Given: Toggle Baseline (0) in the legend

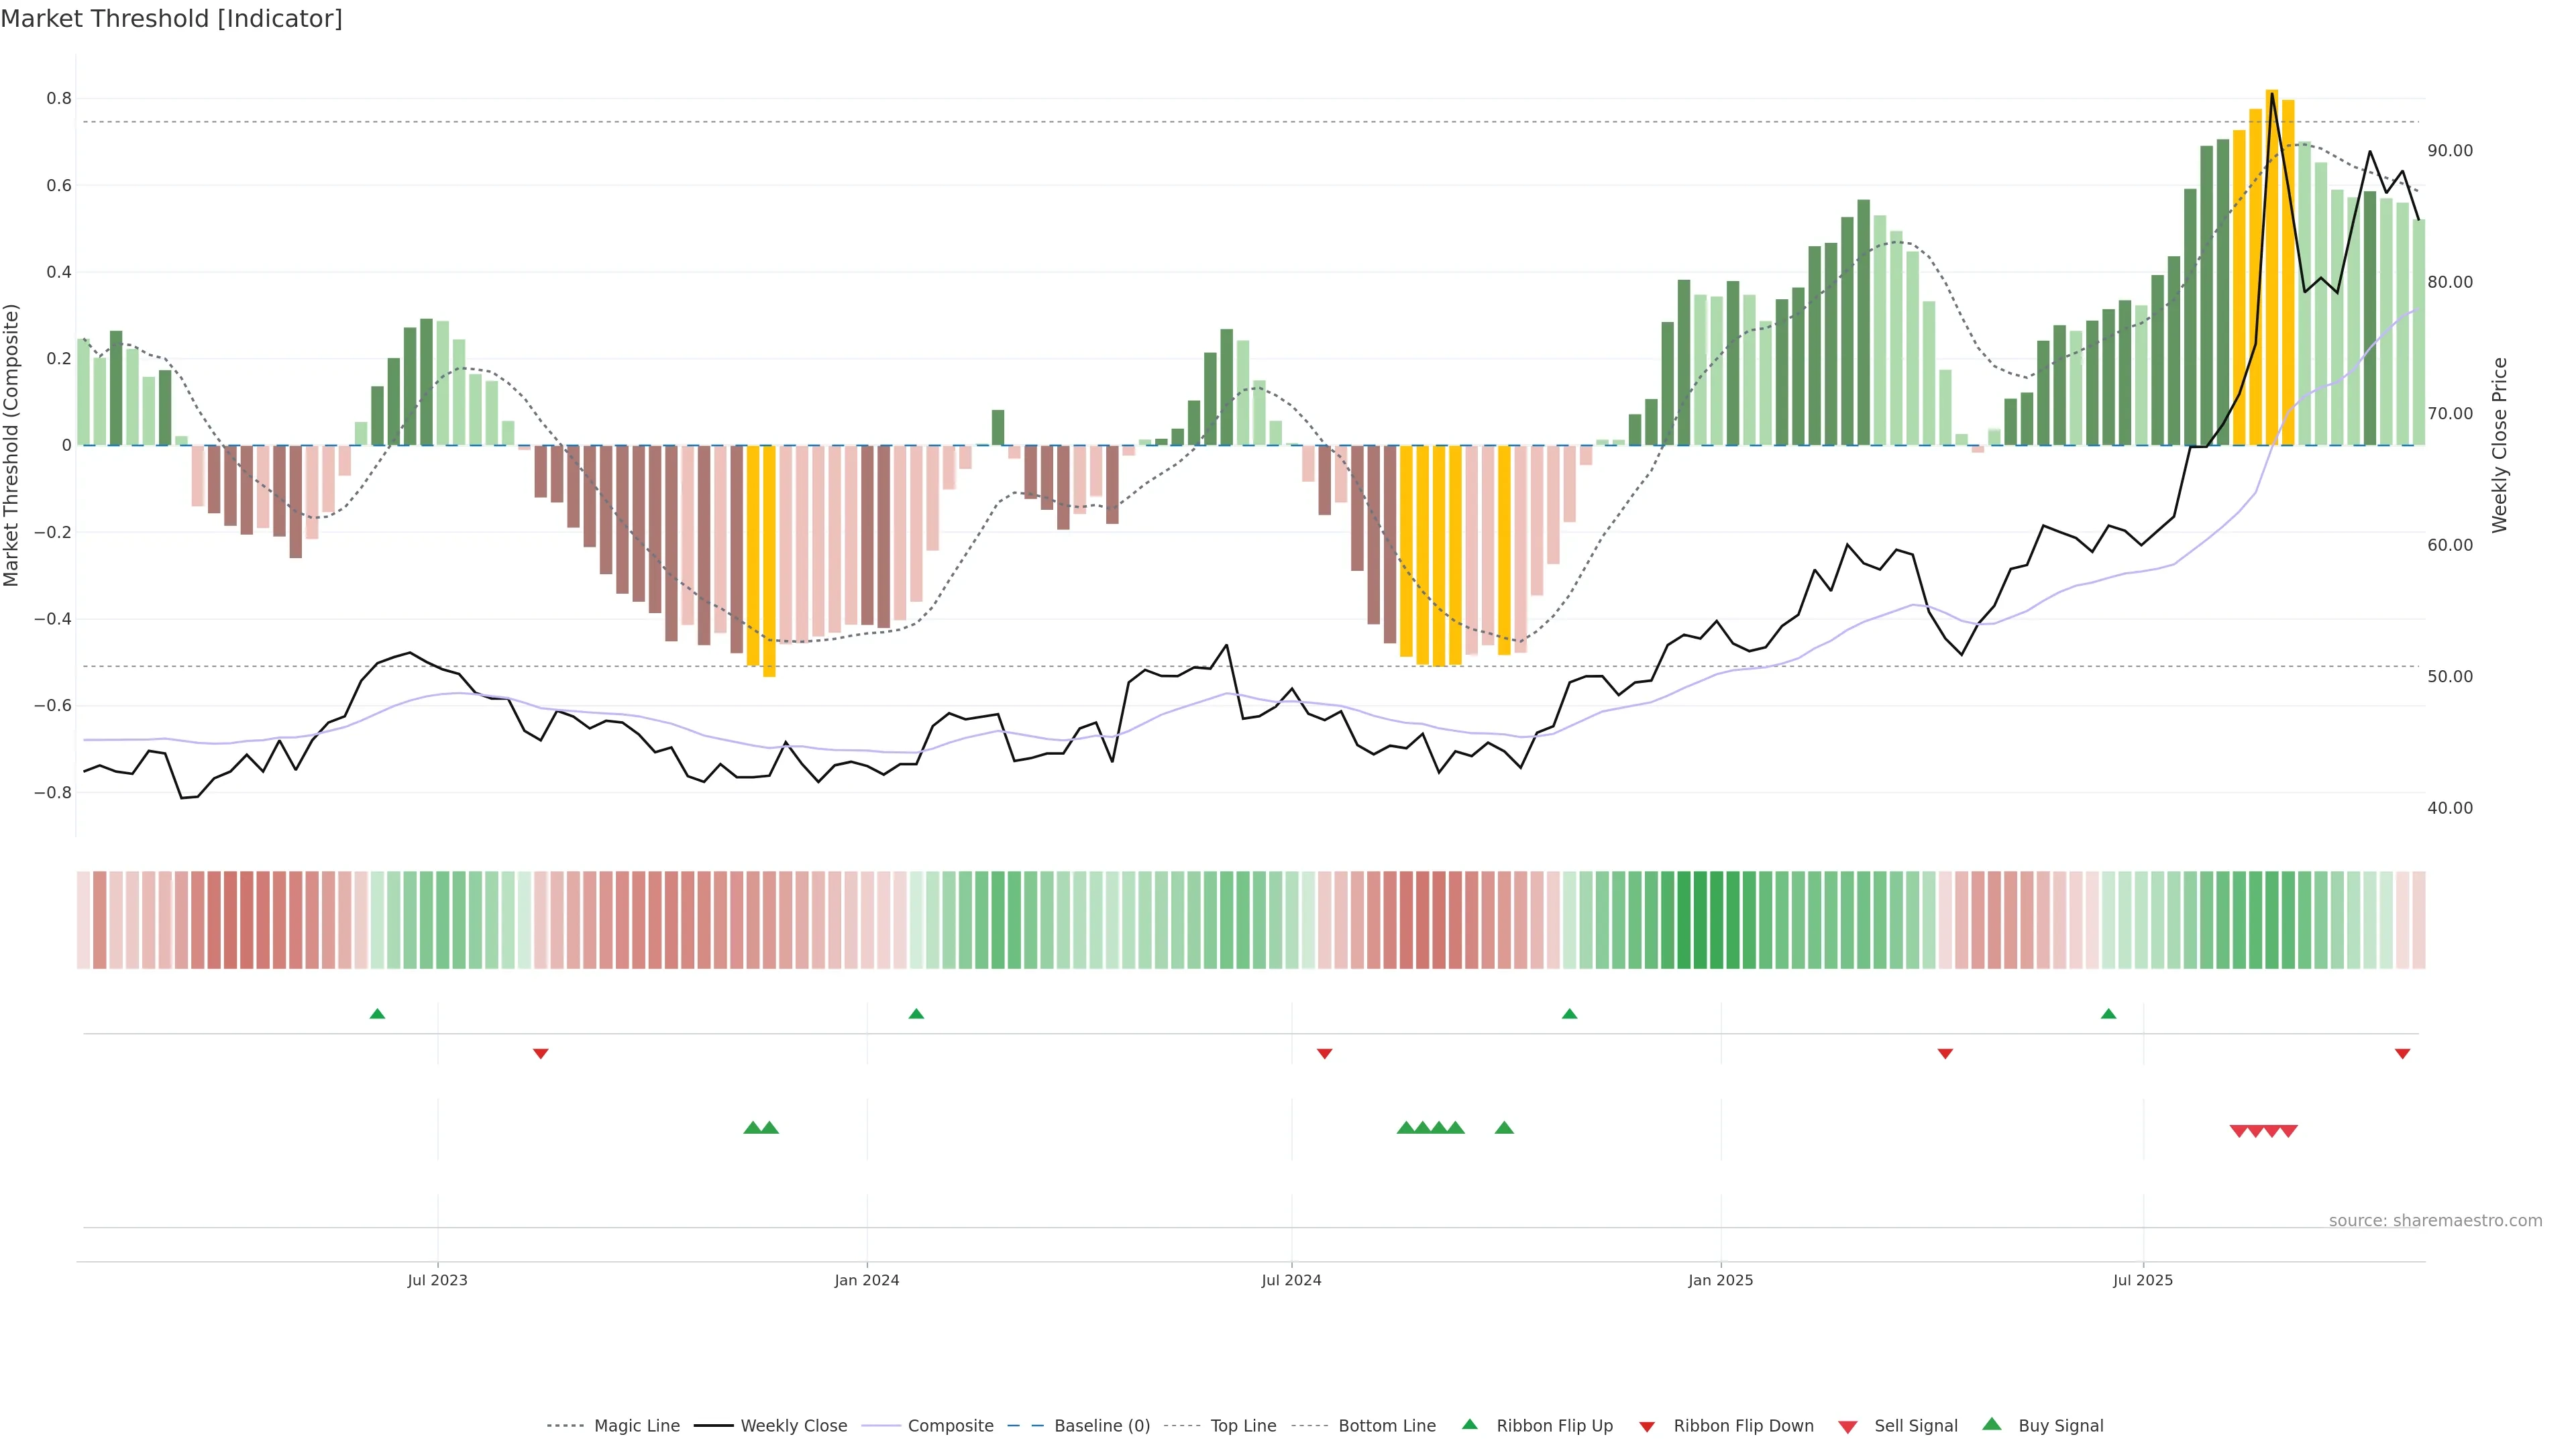Looking at the screenshot, I should 1102,1426.
